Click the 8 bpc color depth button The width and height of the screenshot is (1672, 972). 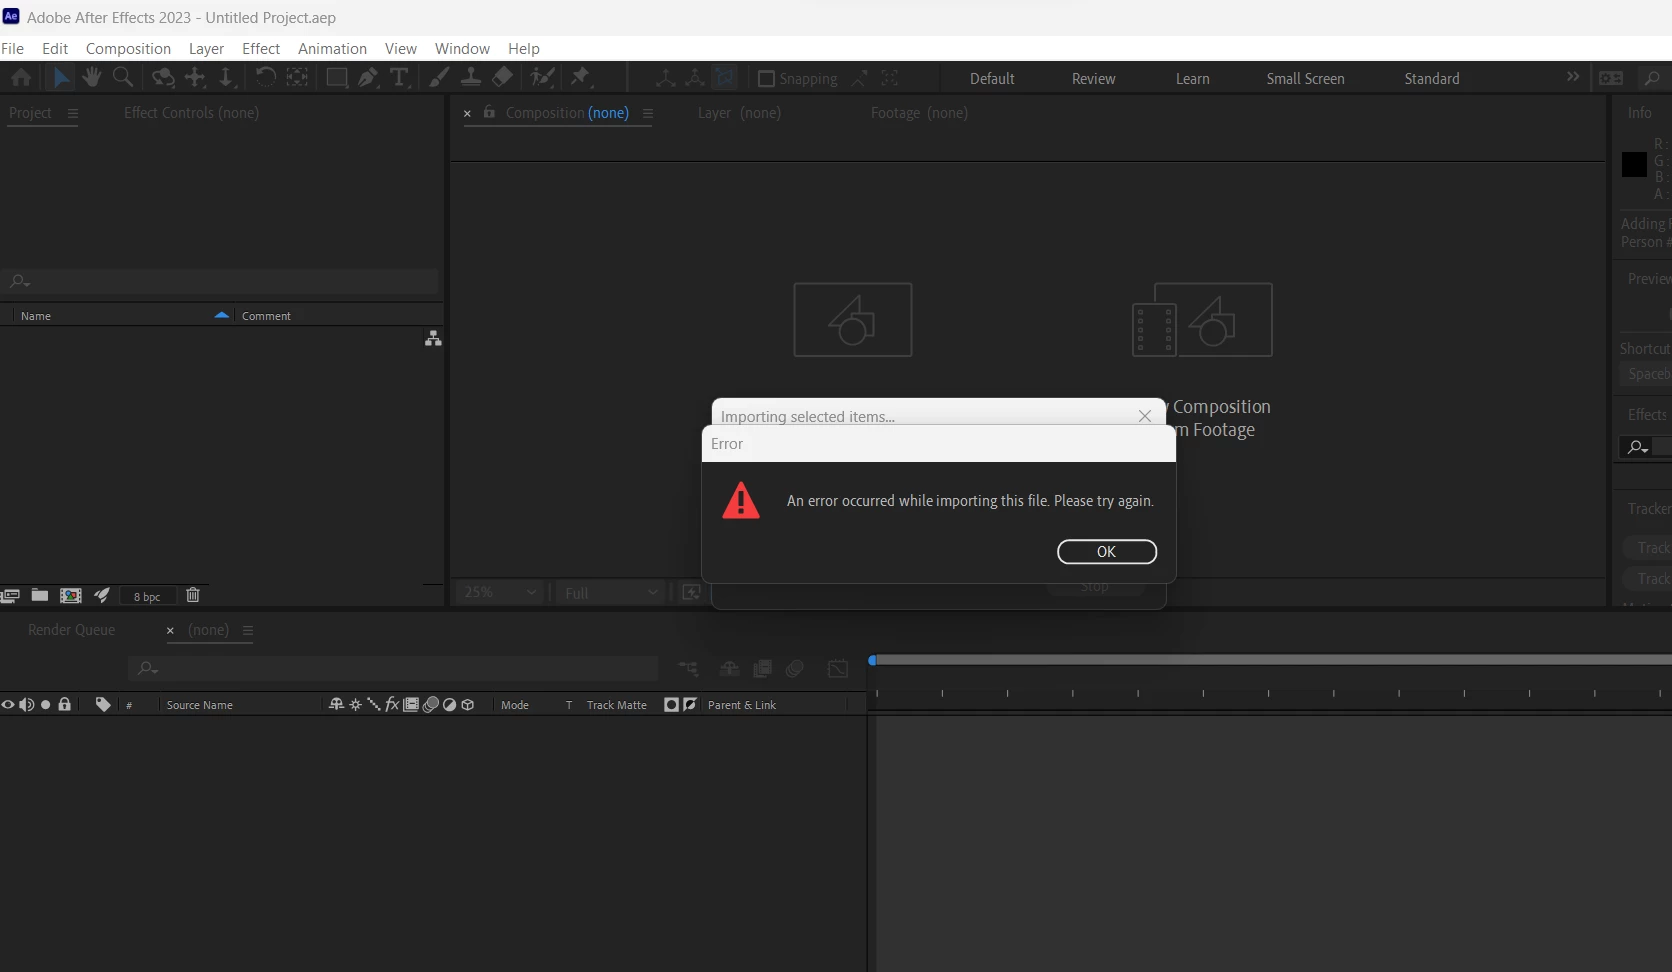pyautogui.click(x=147, y=596)
